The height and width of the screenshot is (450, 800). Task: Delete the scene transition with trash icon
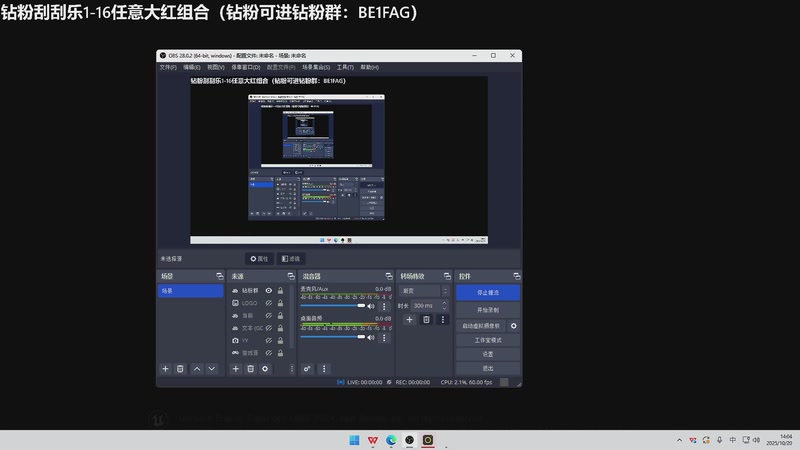(426, 320)
